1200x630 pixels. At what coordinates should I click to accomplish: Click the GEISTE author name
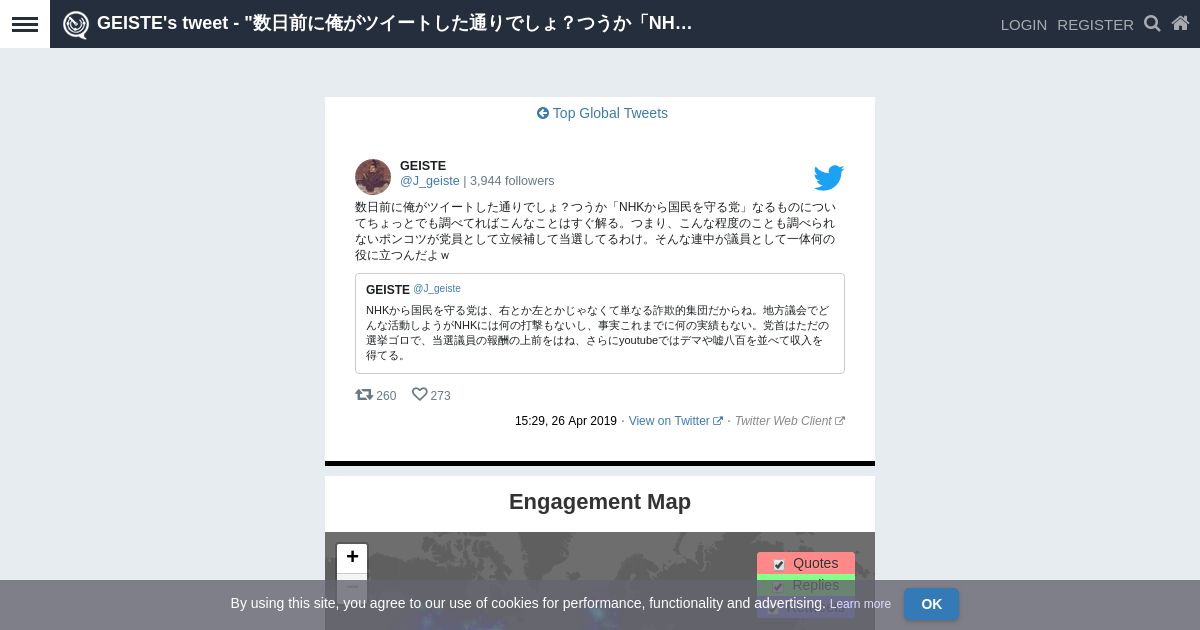pyautogui.click(x=423, y=166)
